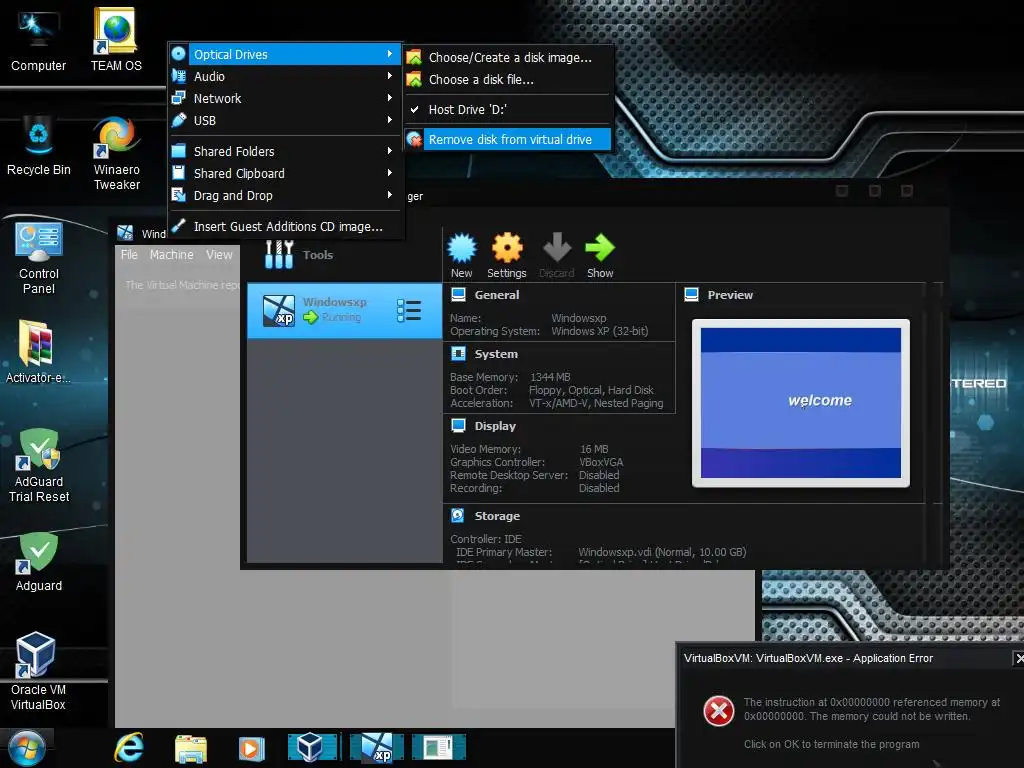Viewport: 1024px width, 768px height.
Task: Expand the Optical Drives submenu arrow
Action: click(x=390, y=54)
